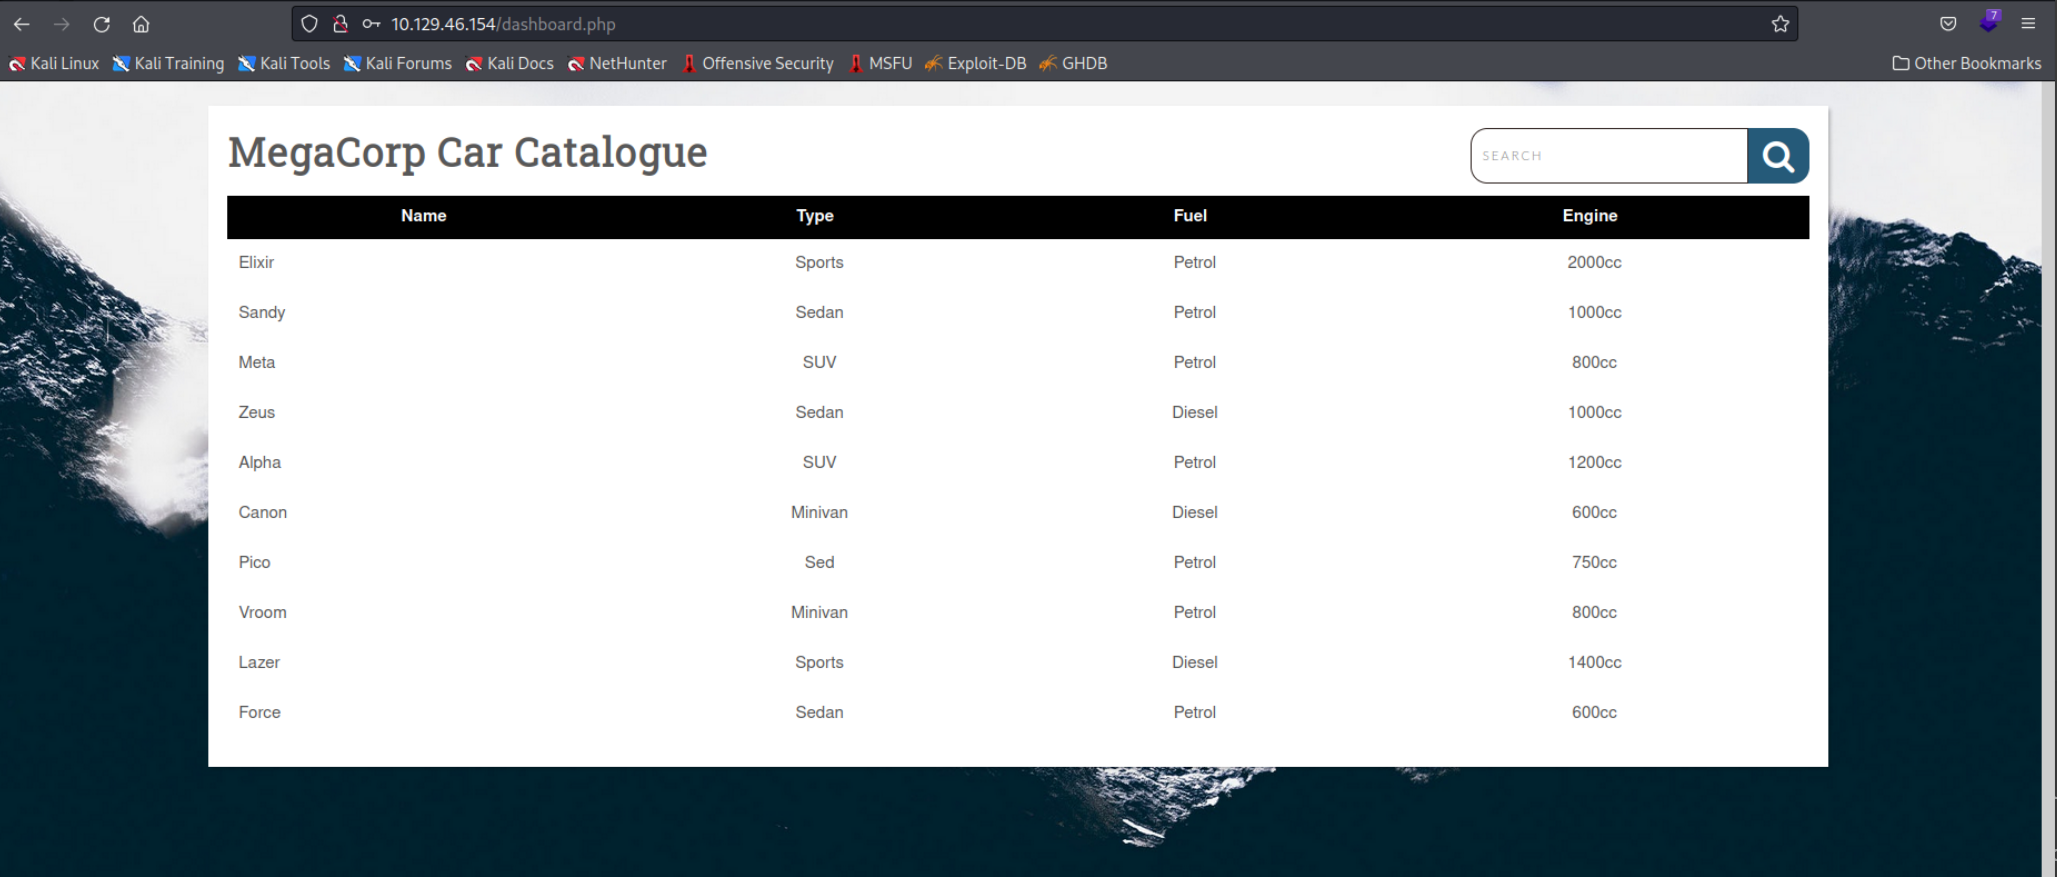Click the Type column header
Viewport: 2057px width, 877px height.
pyautogui.click(x=815, y=216)
